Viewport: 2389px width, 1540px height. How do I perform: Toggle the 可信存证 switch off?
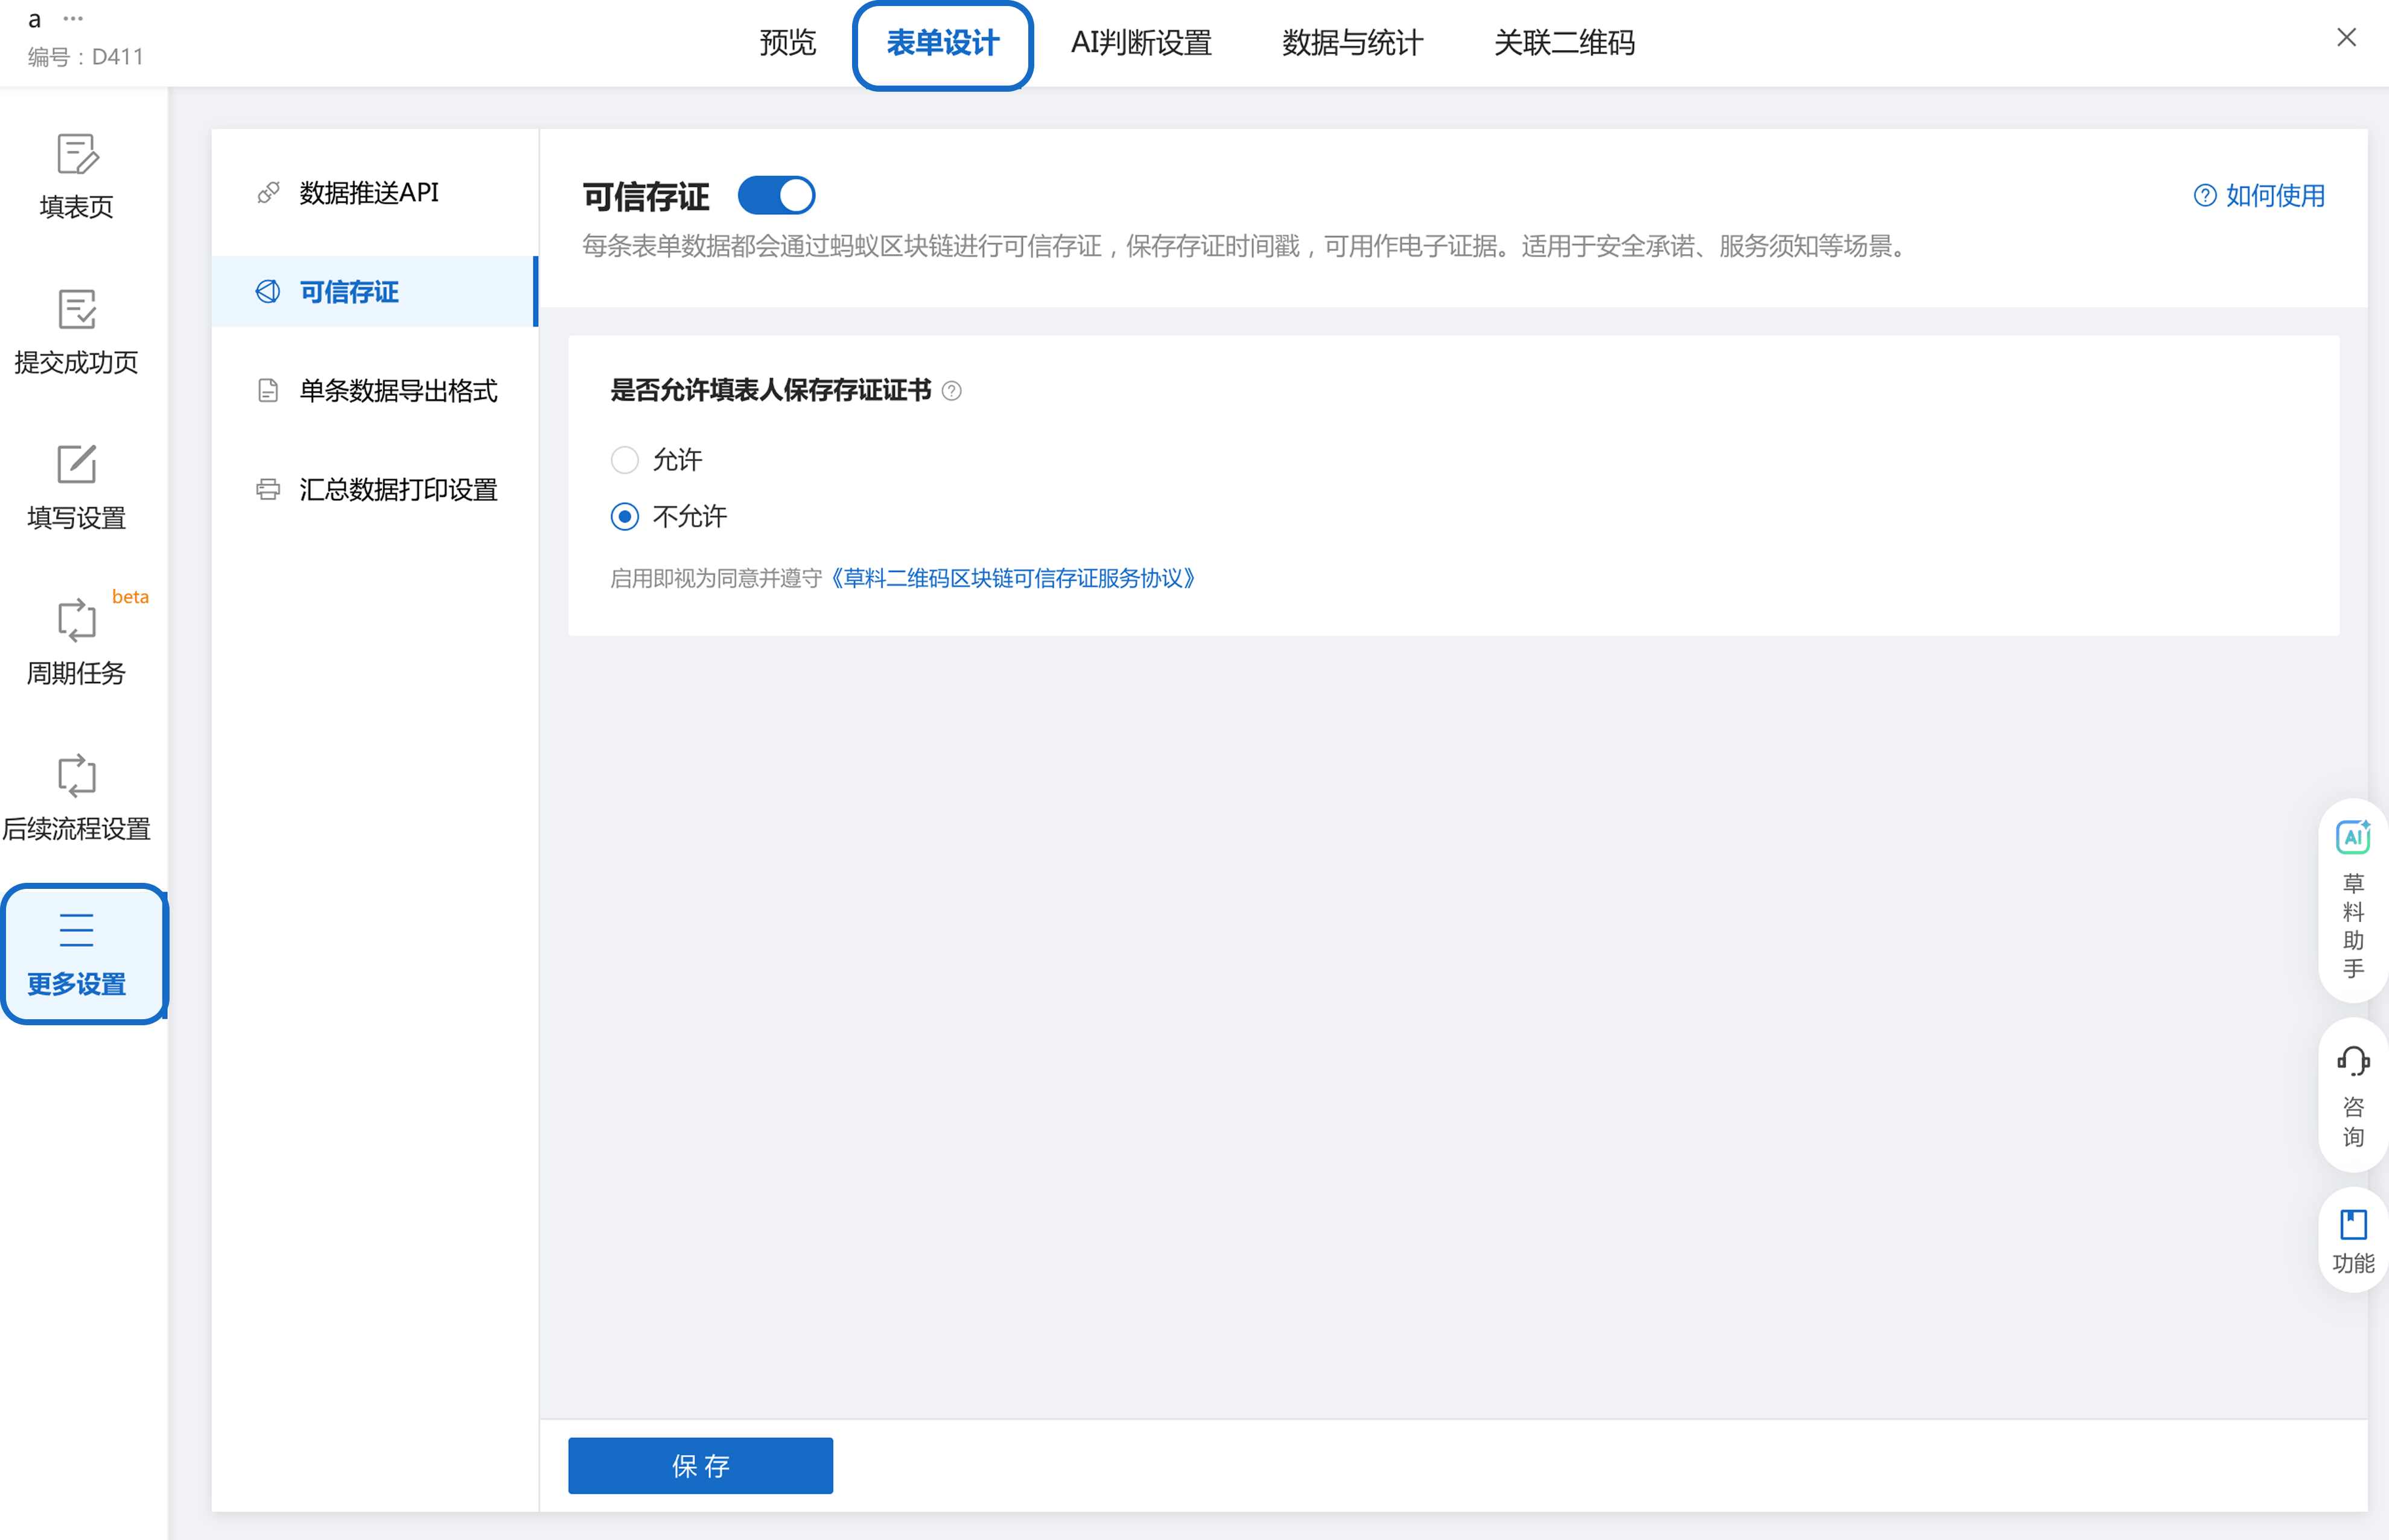pyautogui.click(x=776, y=196)
